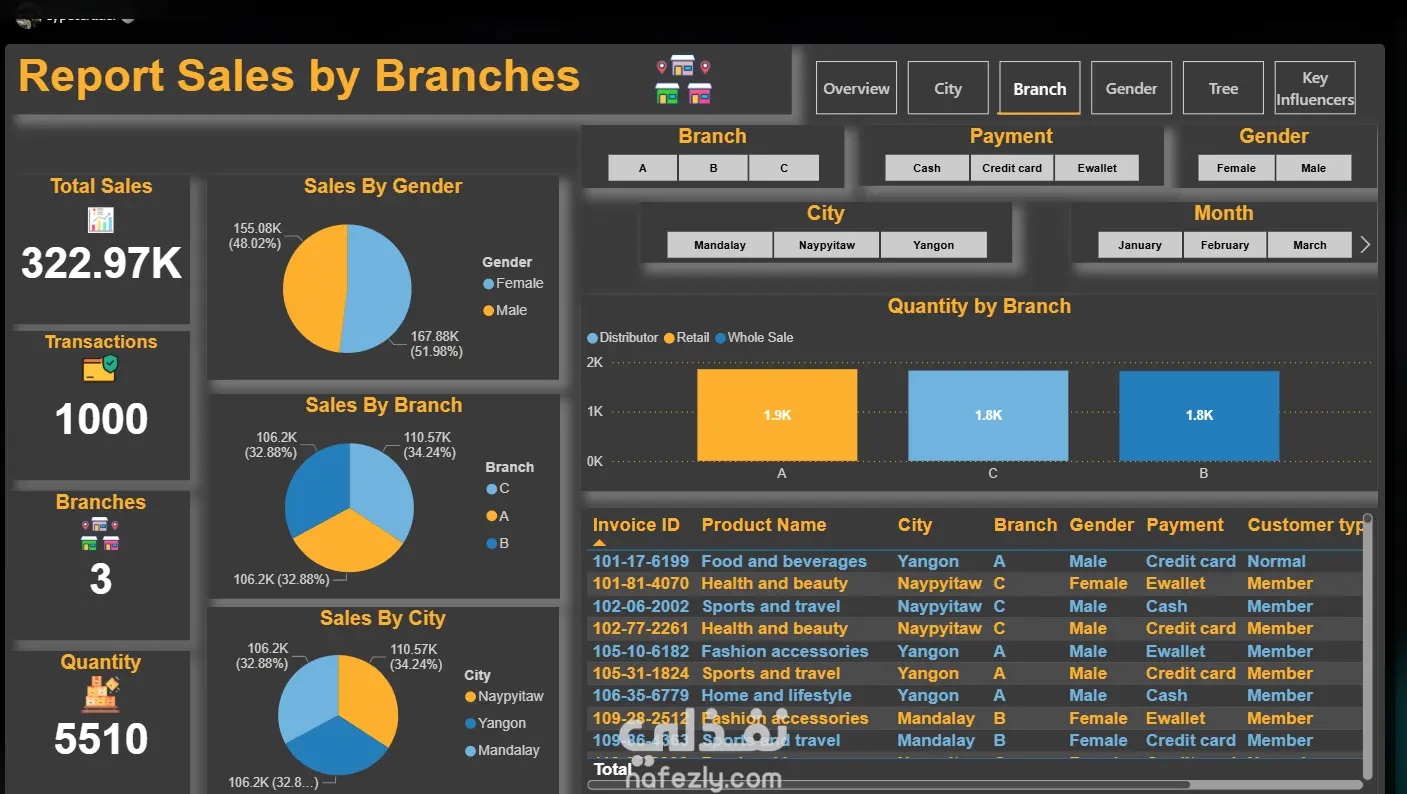This screenshot has height=794, width=1407.
Task: Open the Key Influencers tab
Action: coord(1315,88)
